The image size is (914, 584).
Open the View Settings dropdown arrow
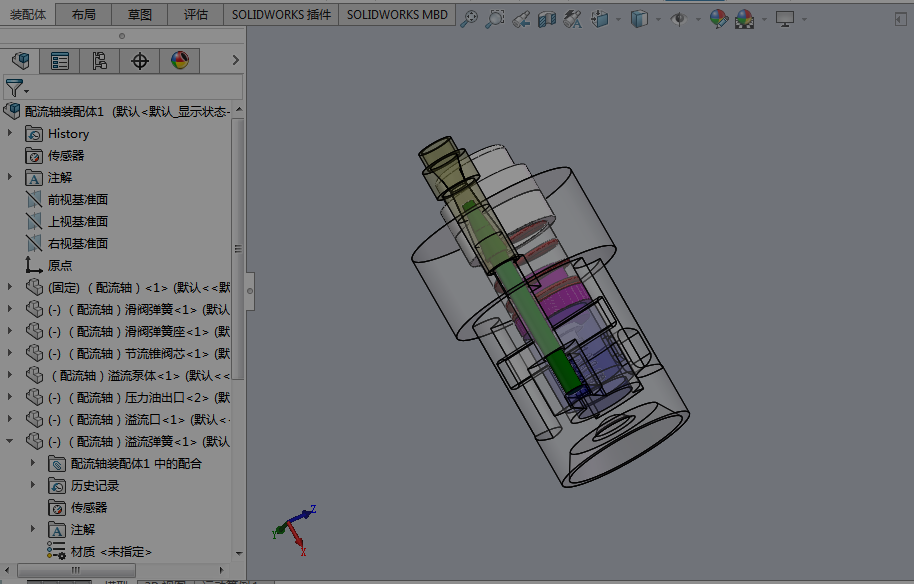pos(804,20)
